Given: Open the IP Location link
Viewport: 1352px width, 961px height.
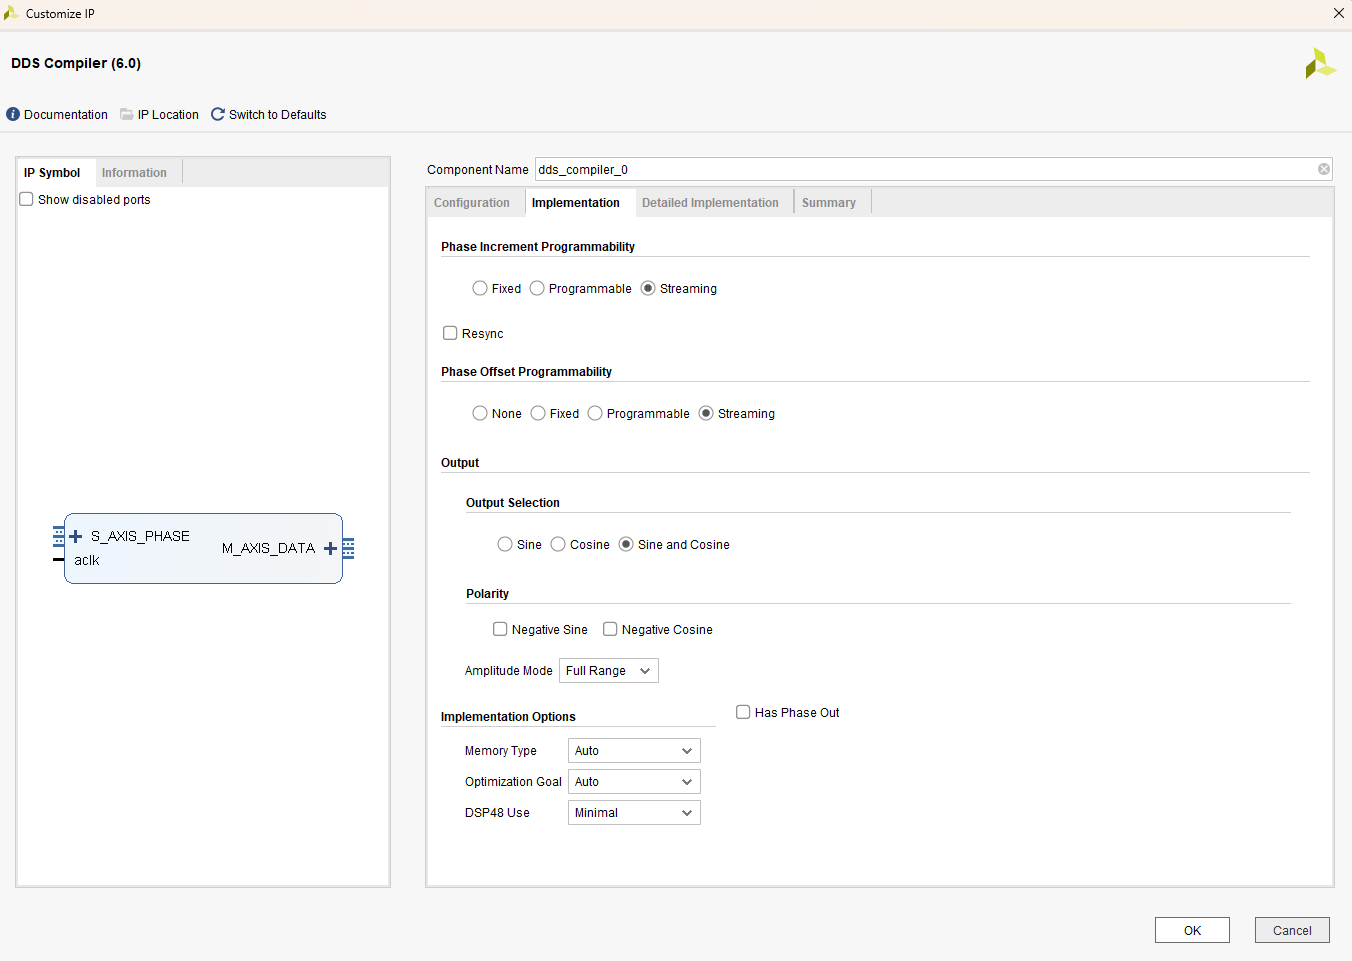Looking at the screenshot, I should tap(168, 115).
